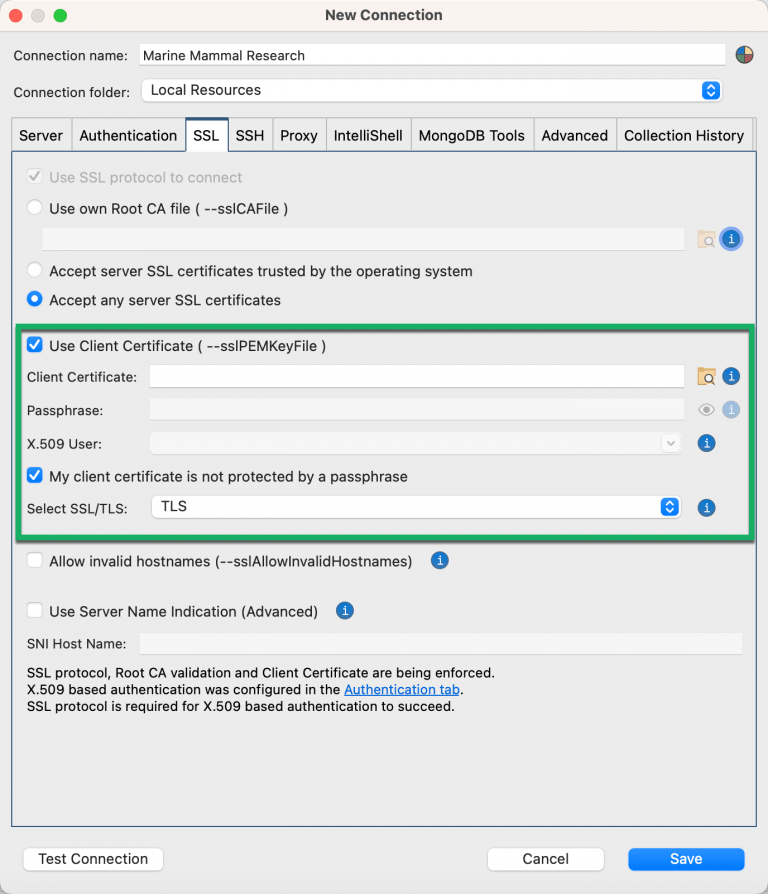Click inside the Connection name field

coord(430,55)
